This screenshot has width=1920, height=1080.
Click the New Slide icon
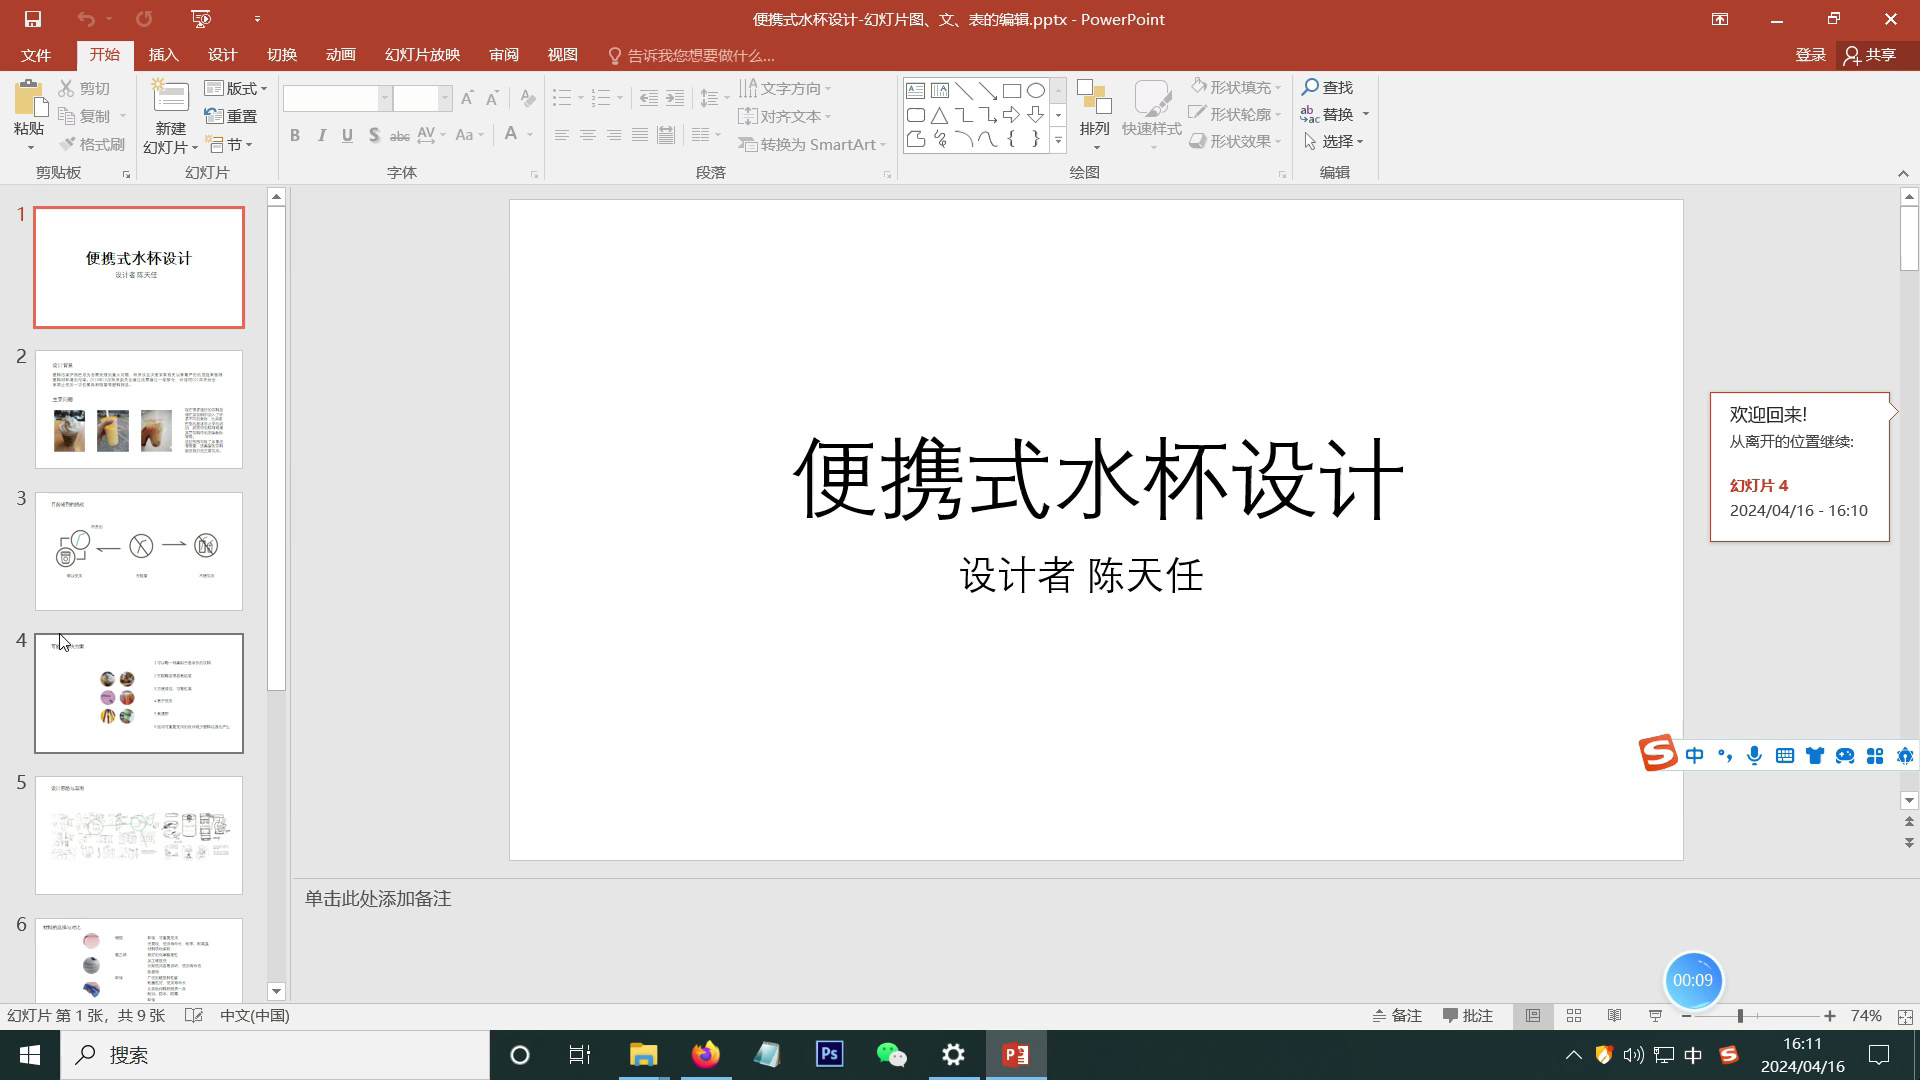[170, 98]
